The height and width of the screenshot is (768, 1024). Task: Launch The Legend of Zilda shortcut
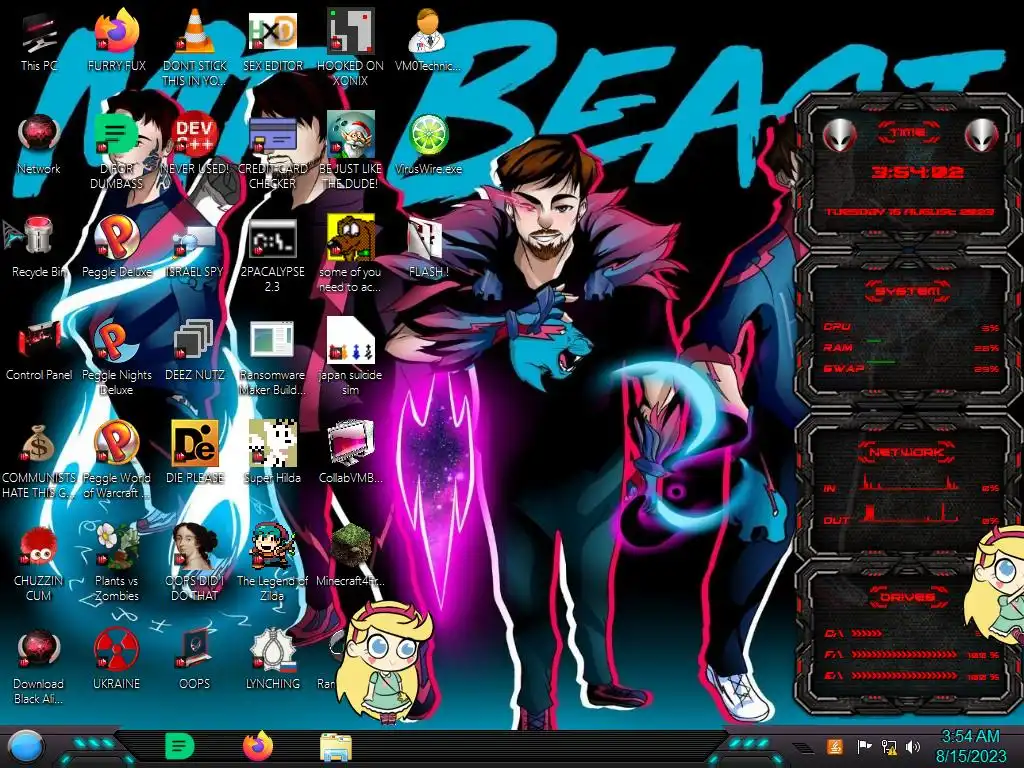272,564
